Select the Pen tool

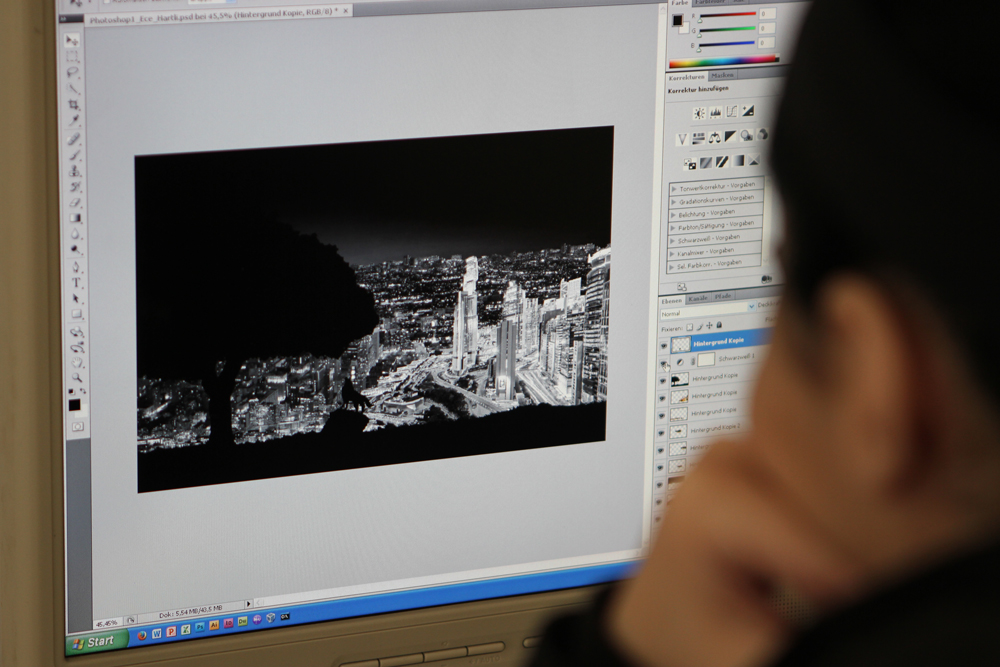(x=76, y=267)
